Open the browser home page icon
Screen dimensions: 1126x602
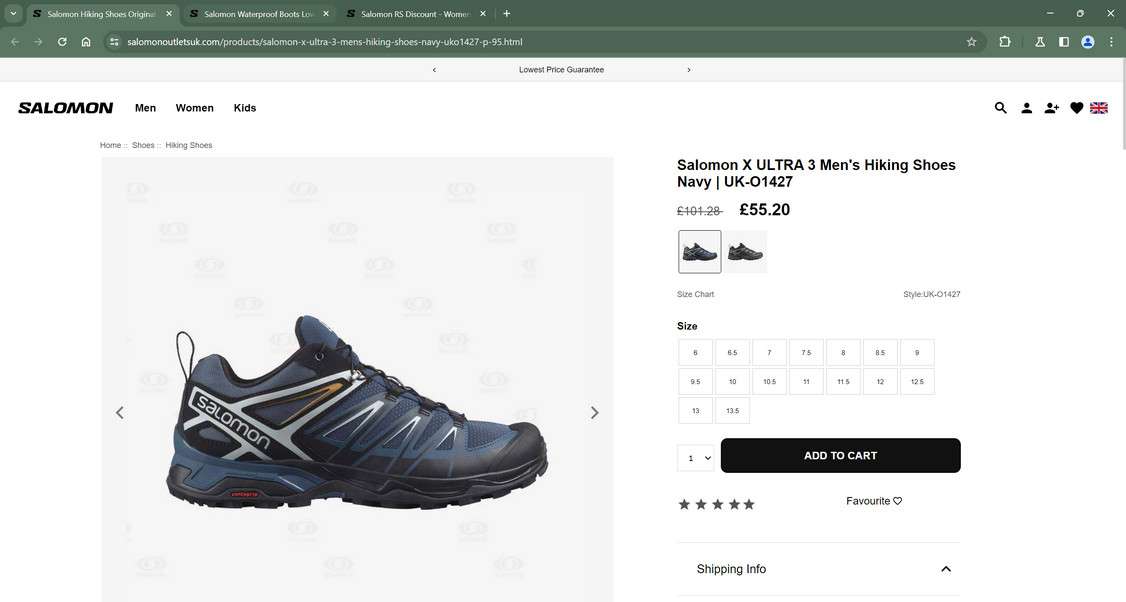click(x=86, y=42)
